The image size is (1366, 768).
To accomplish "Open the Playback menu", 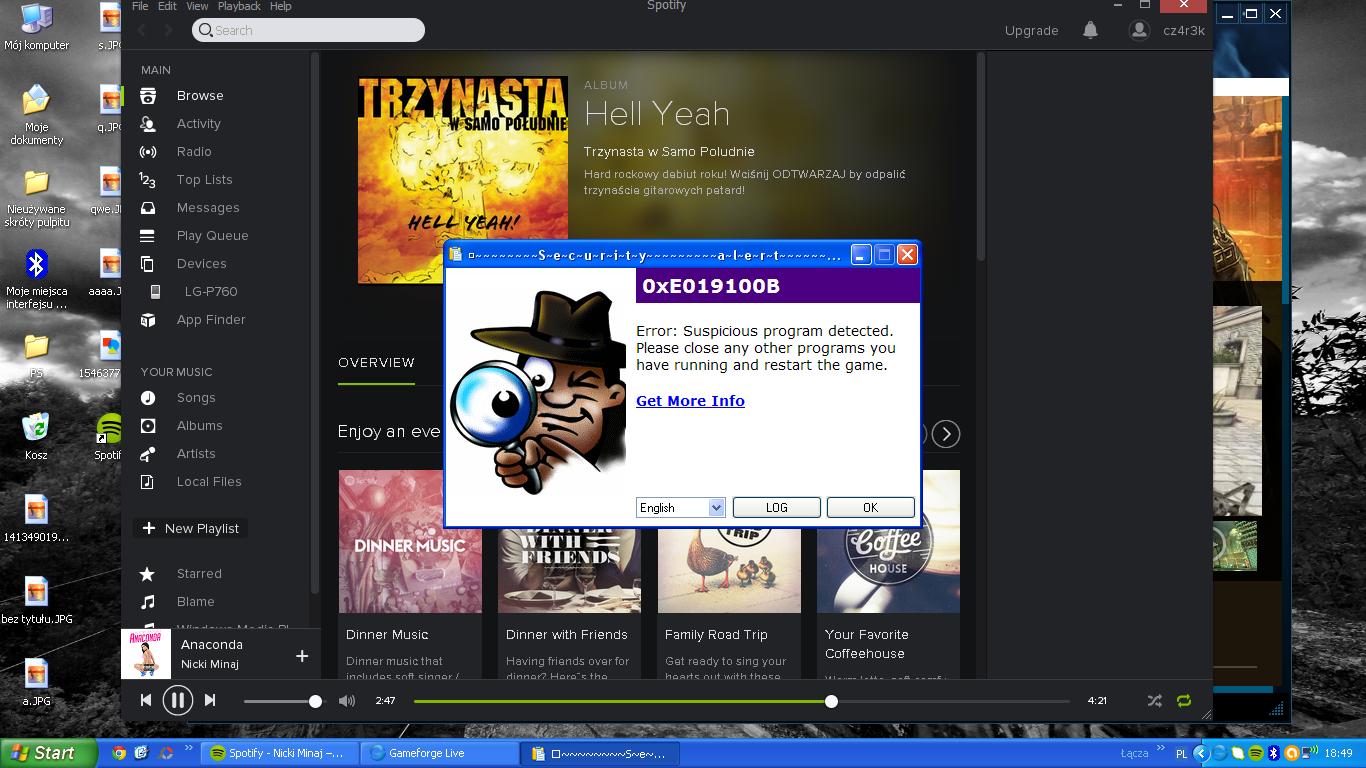I will tap(239, 6).
